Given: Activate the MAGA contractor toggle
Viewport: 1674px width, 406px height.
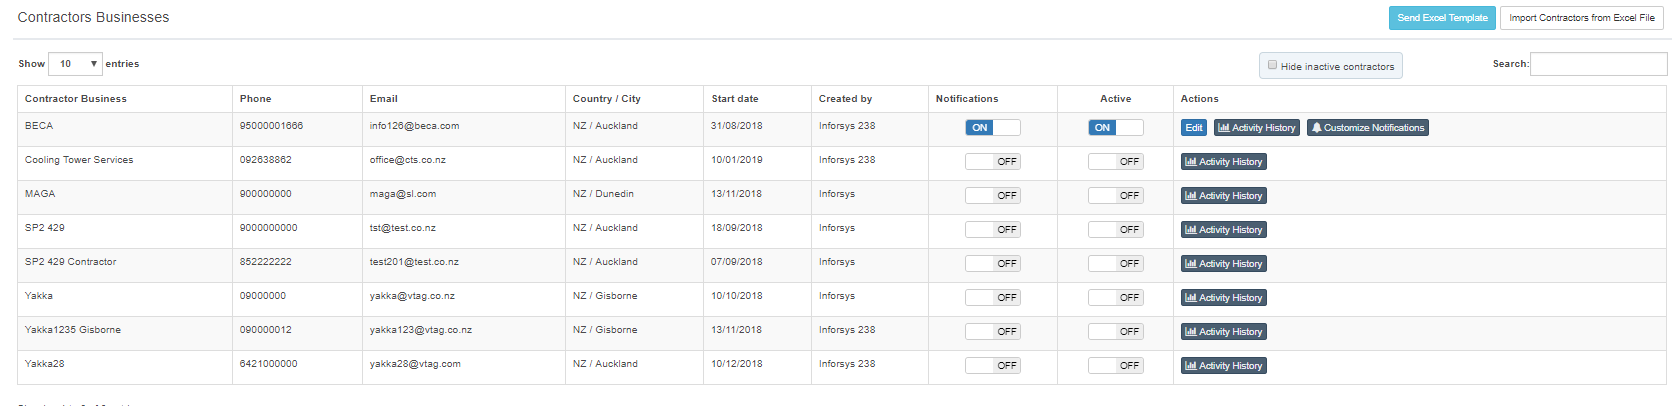Looking at the screenshot, I should [x=1115, y=196].
